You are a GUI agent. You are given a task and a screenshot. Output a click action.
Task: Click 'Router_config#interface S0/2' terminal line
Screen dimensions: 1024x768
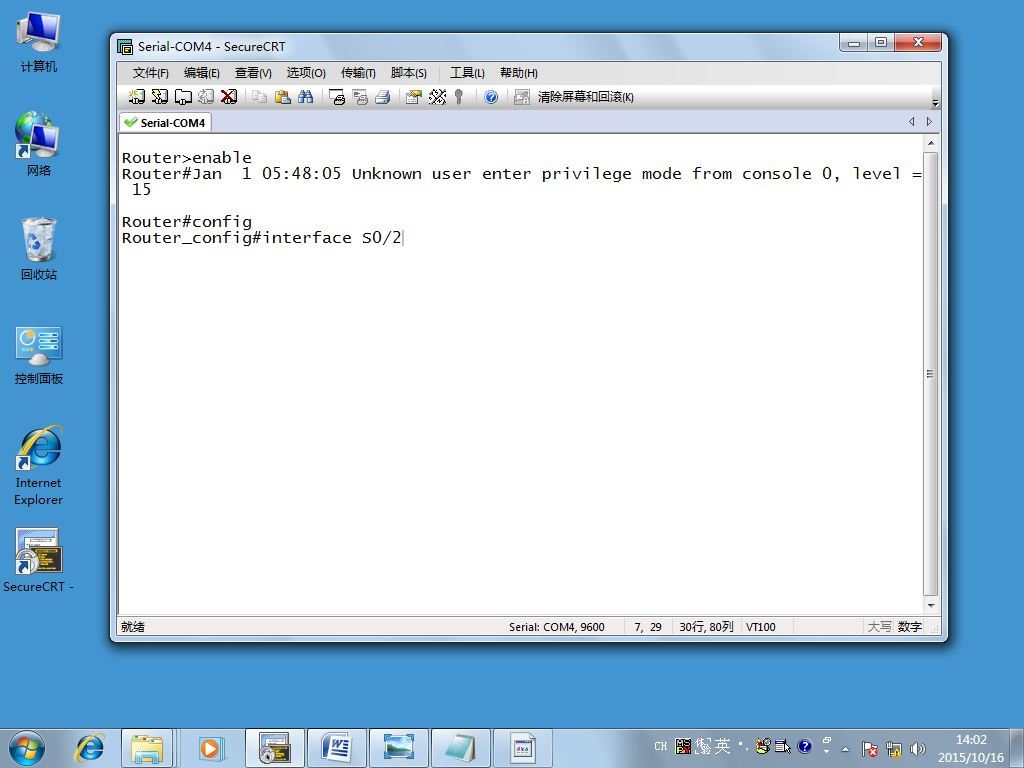pyautogui.click(x=261, y=238)
